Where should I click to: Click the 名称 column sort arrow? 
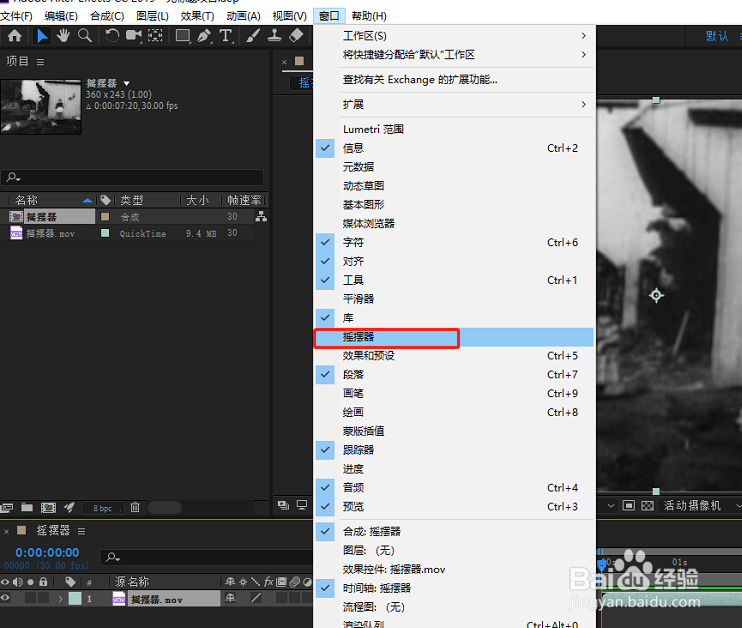pos(88,201)
